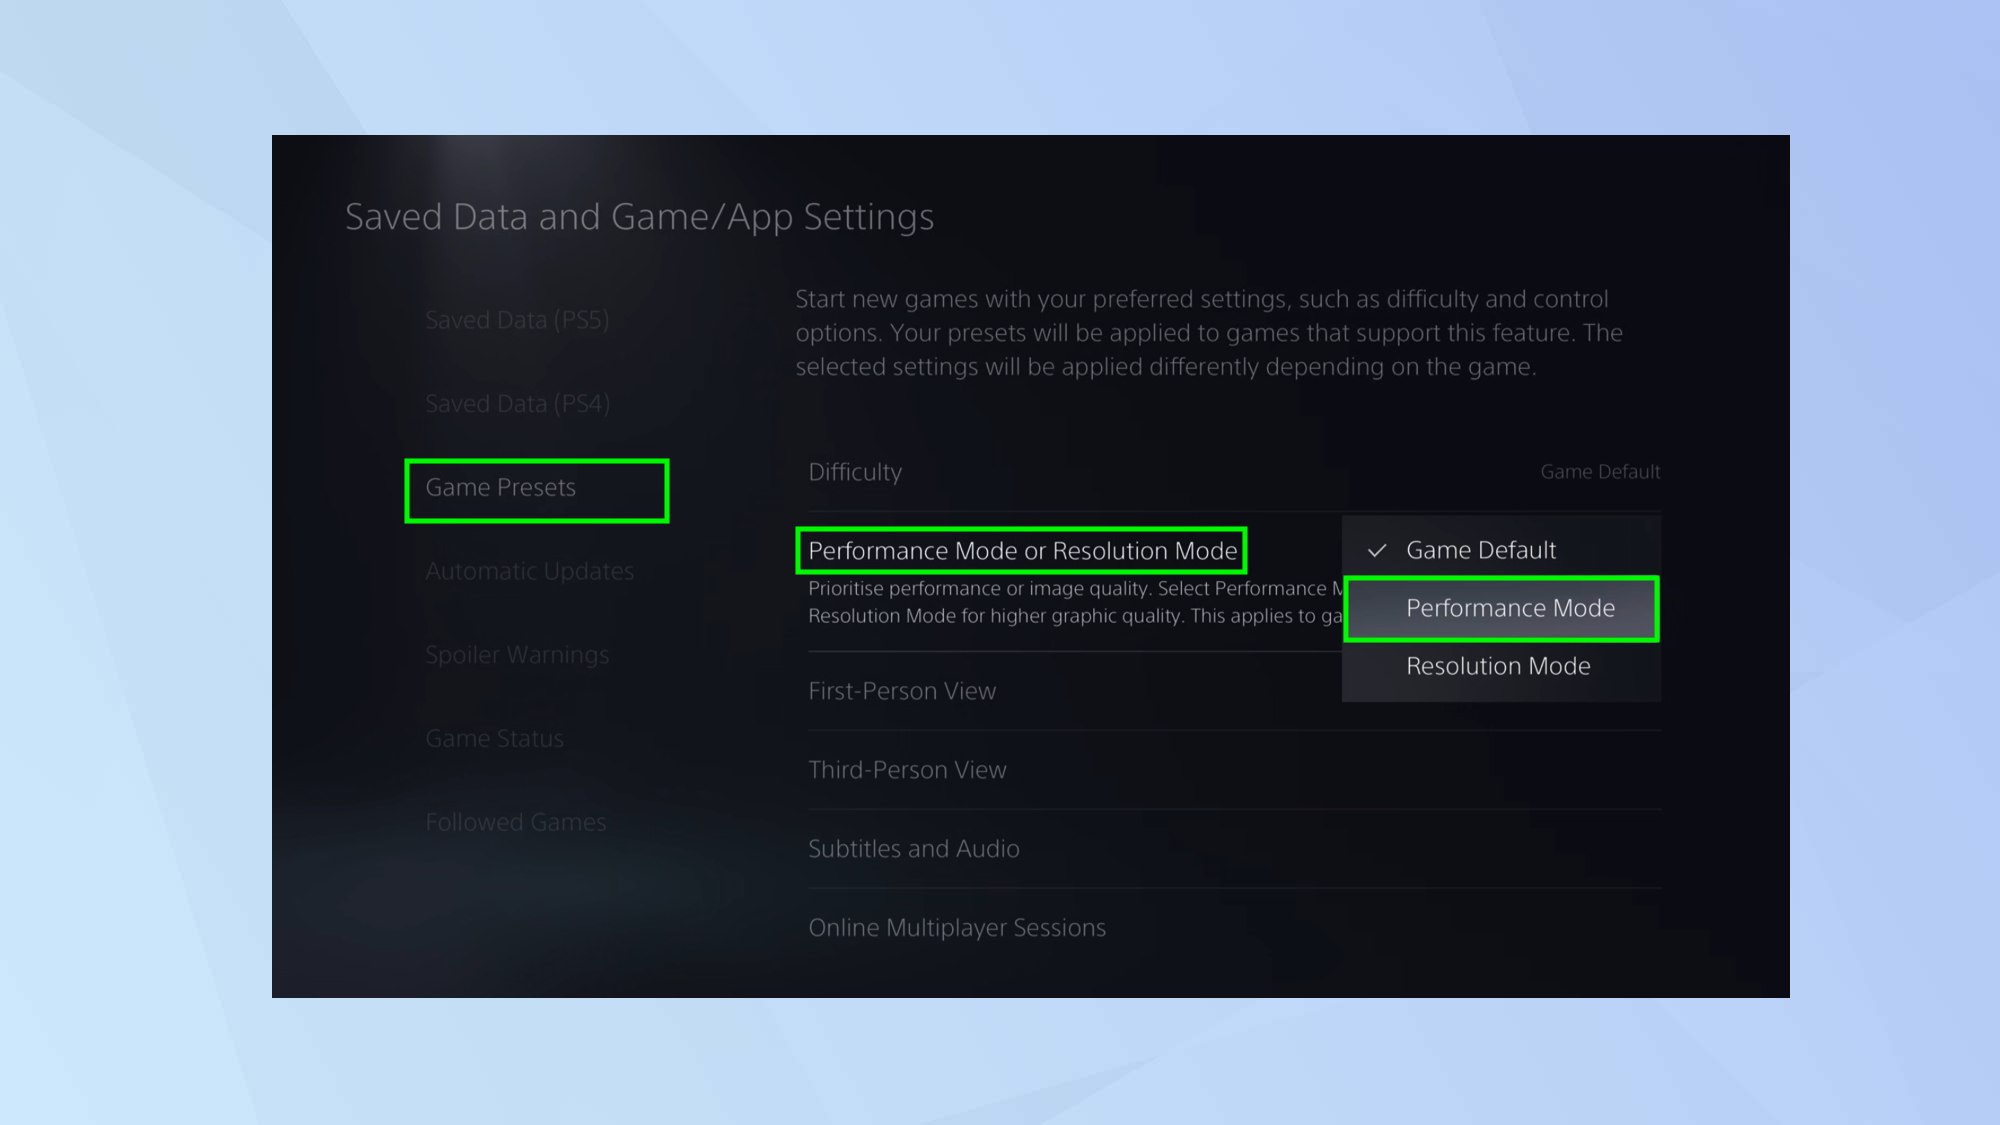The image size is (2000, 1125).
Task: Open Spoiler Warnings settings
Action: pos(516,655)
